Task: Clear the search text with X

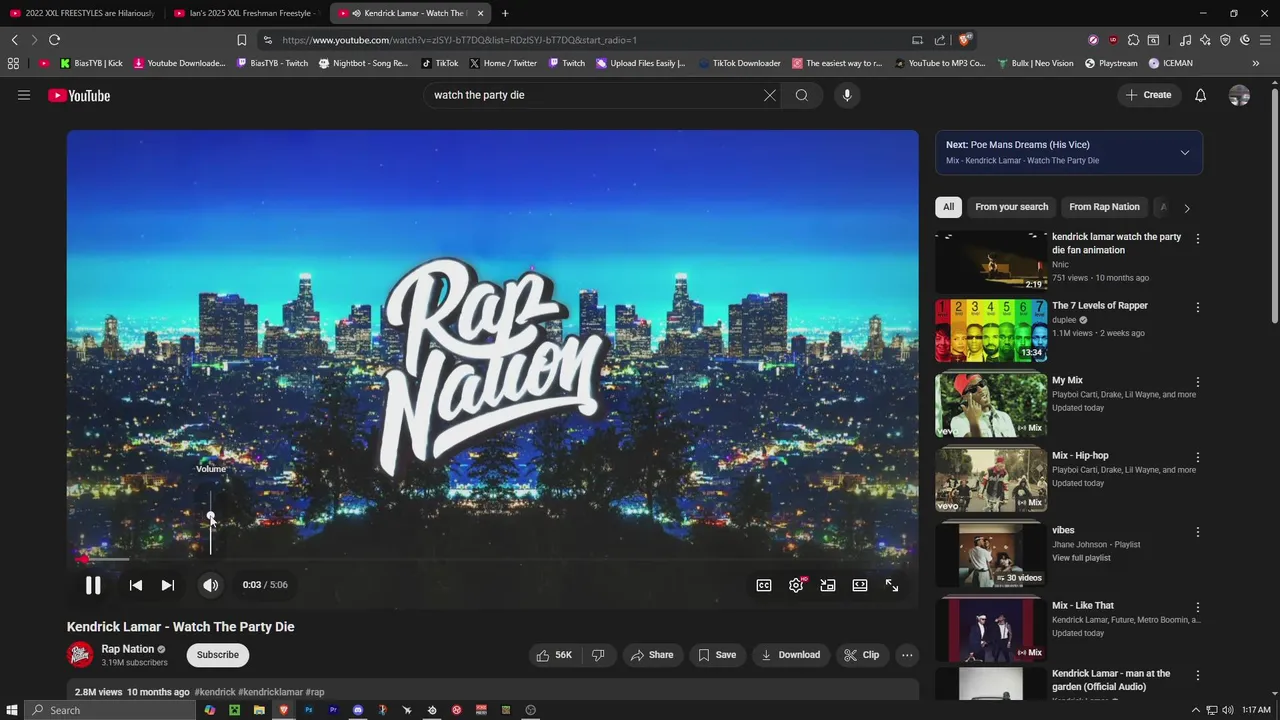Action: coord(770,95)
